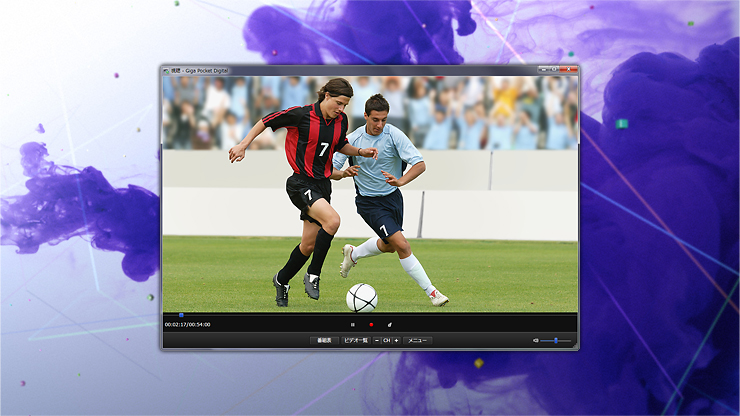Decrease channel with the minus button

tap(376, 341)
